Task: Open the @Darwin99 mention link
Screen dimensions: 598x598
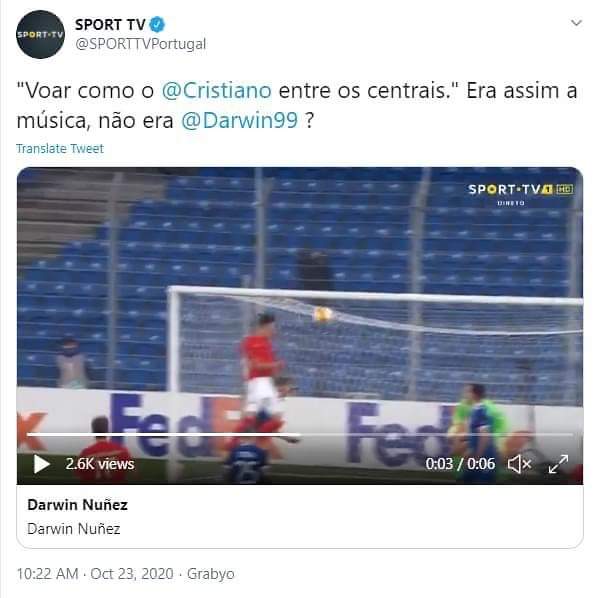Action: 239,120
